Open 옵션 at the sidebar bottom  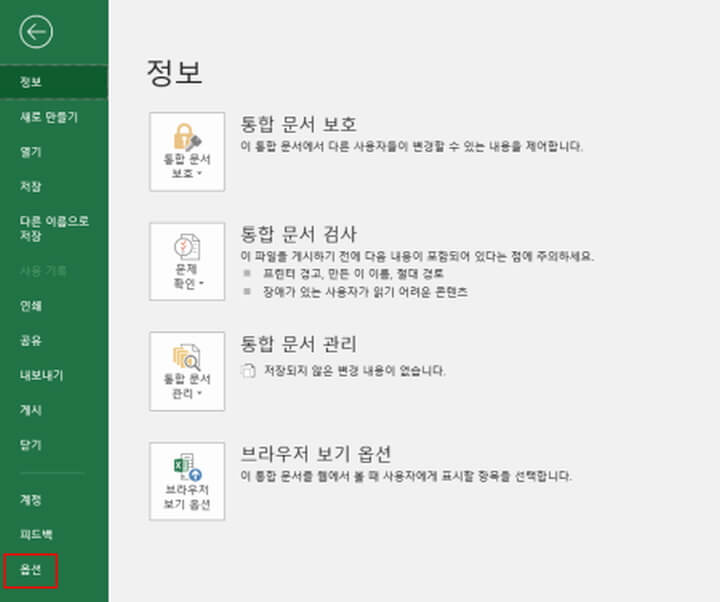coord(31,570)
